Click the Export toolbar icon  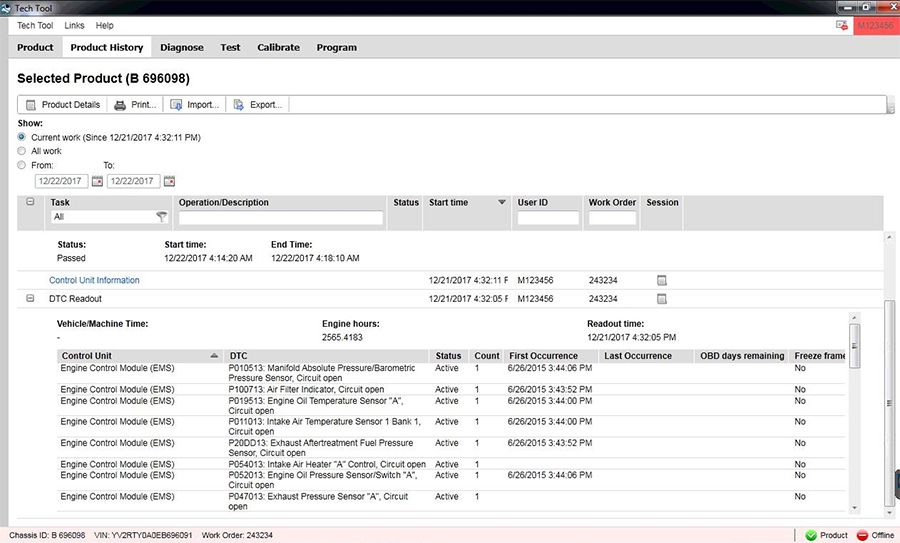click(239, 105)
